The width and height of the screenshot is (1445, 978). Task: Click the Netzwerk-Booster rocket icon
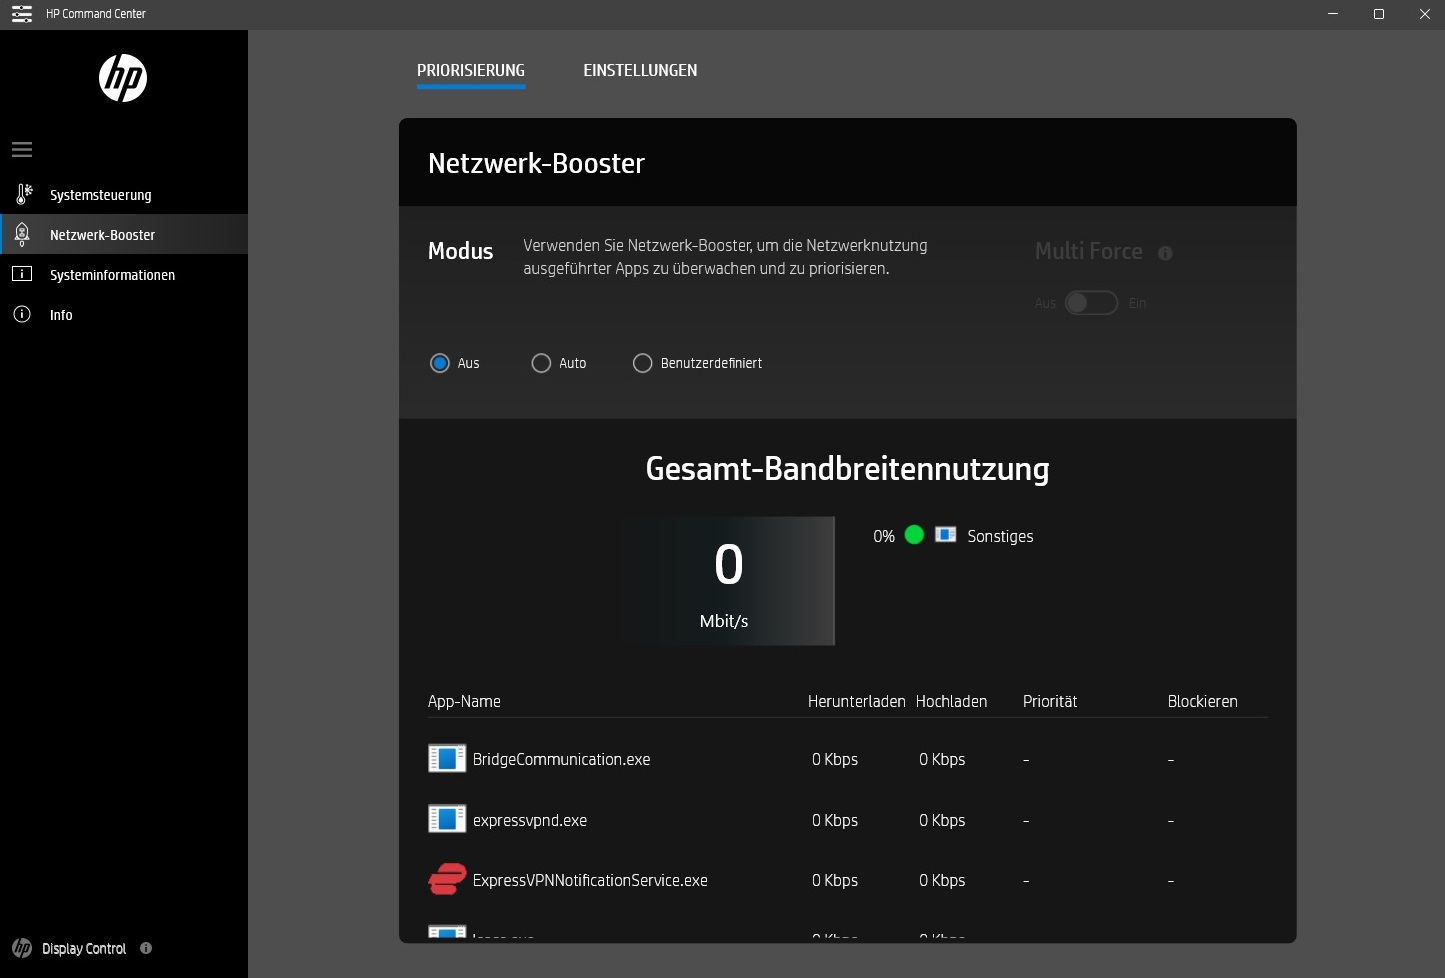[x=22, y=234]
